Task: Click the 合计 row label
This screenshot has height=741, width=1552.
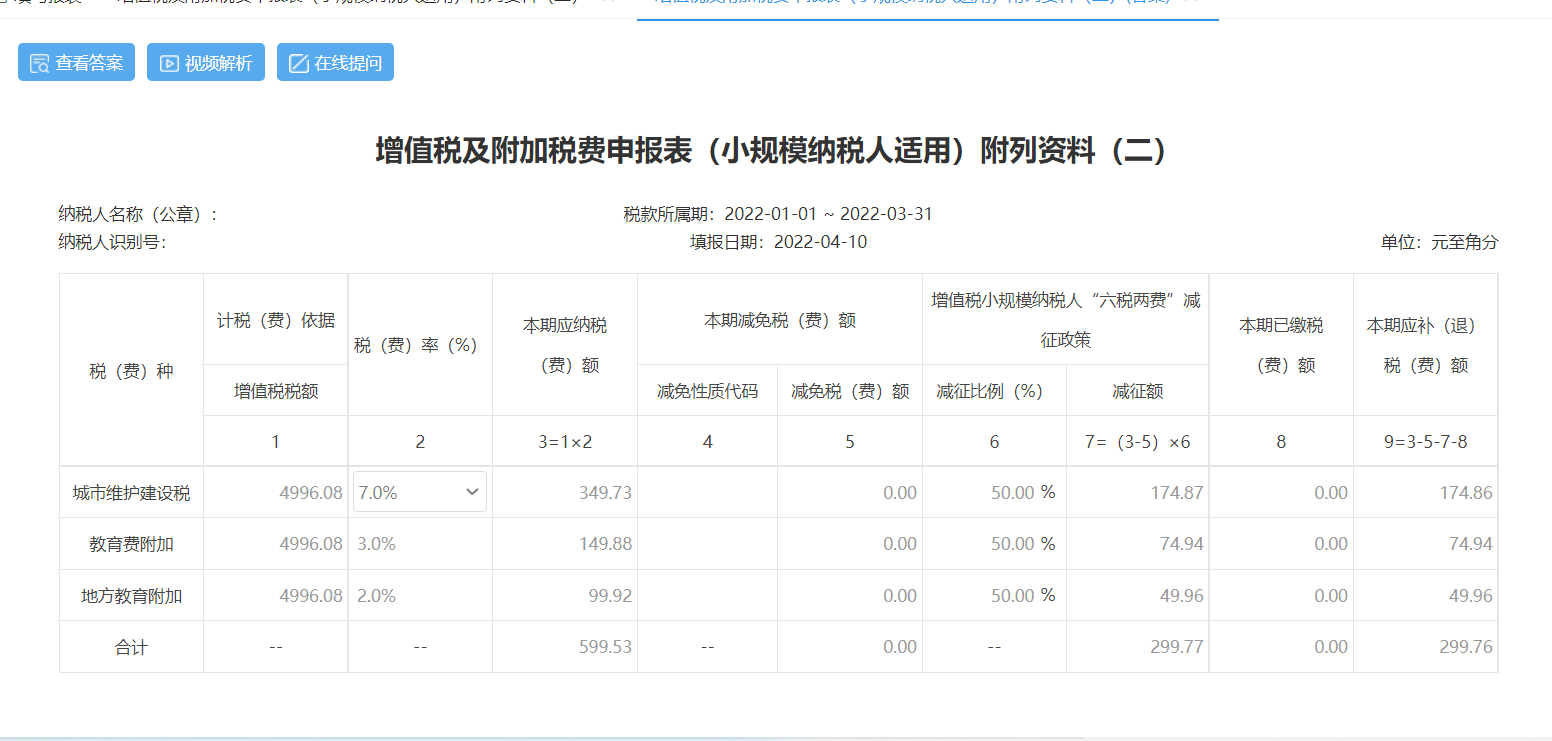Action: (131, 647)
